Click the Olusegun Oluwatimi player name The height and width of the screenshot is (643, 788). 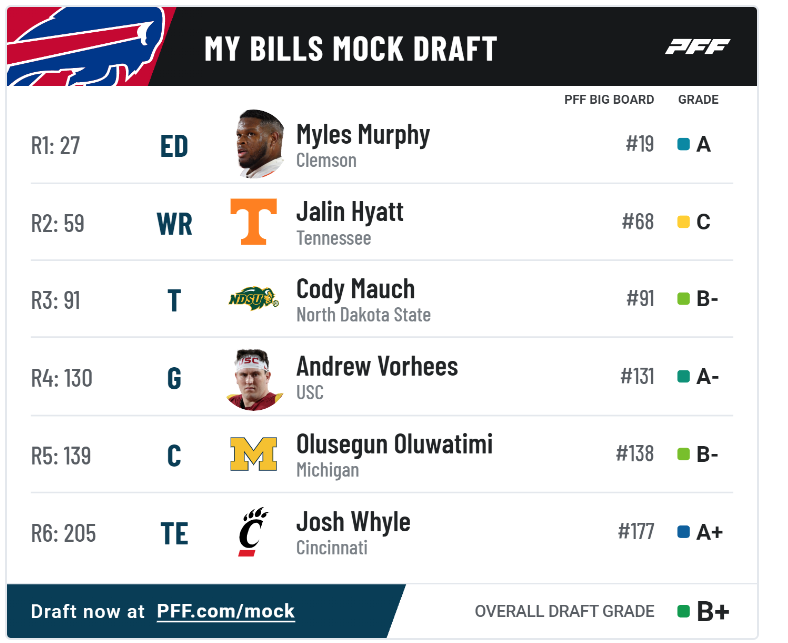(x=395, y=444)
